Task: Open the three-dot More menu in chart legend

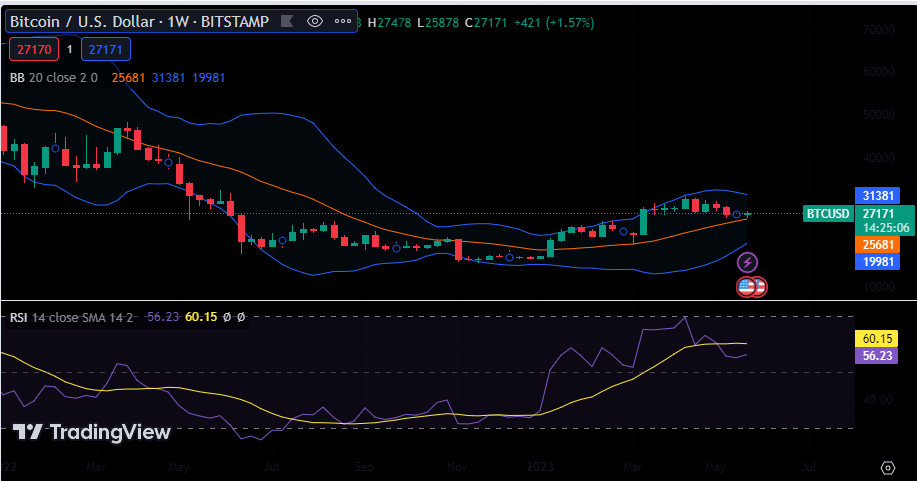Action: [x=343, y=20]
